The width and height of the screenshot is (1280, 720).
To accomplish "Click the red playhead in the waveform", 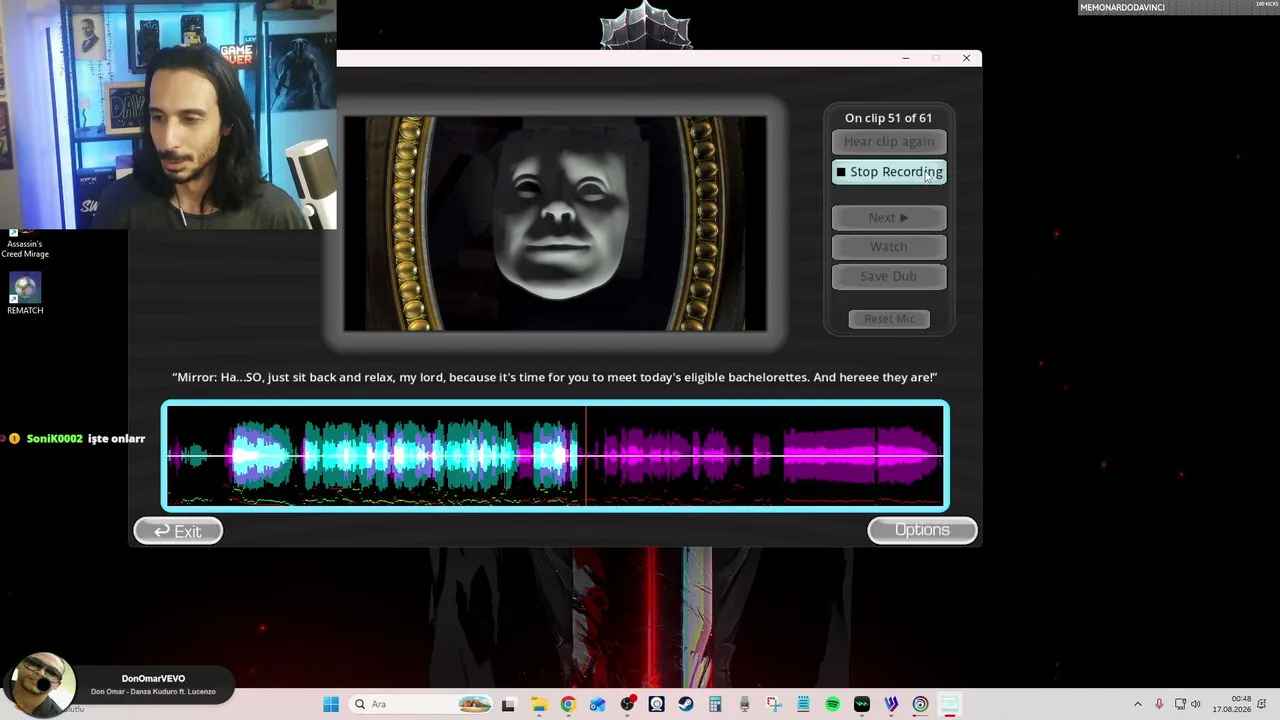I will [x=586, y=456].
